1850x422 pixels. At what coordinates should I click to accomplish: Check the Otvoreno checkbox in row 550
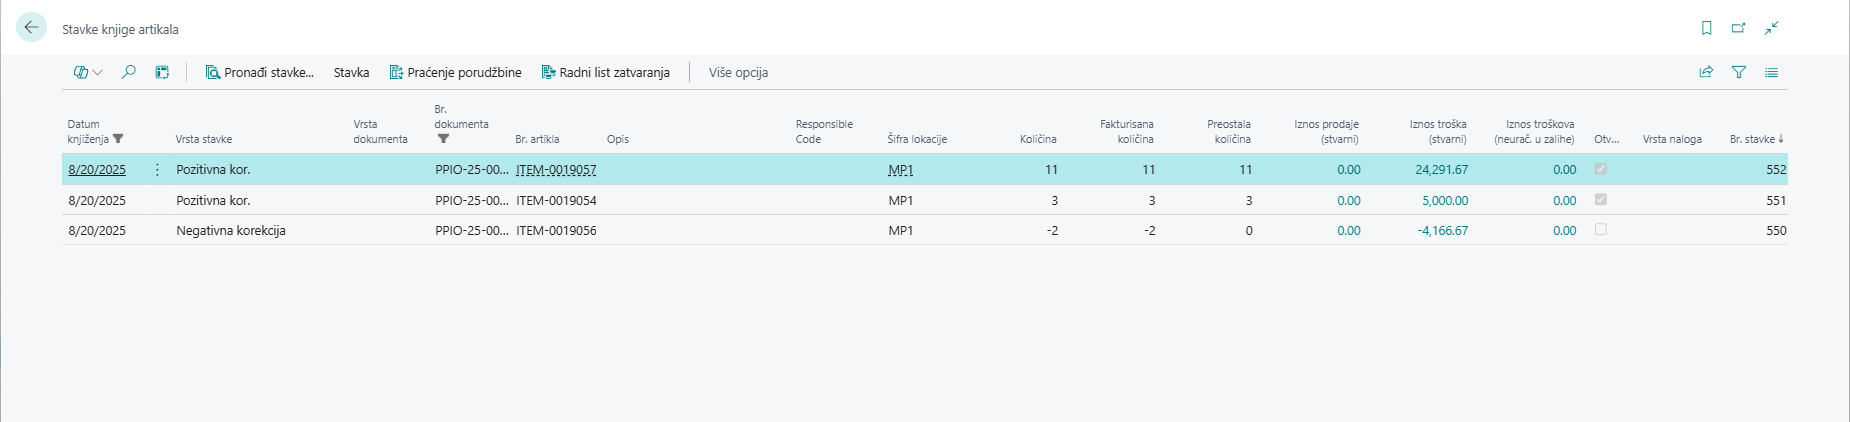(x=1600, y=230)
